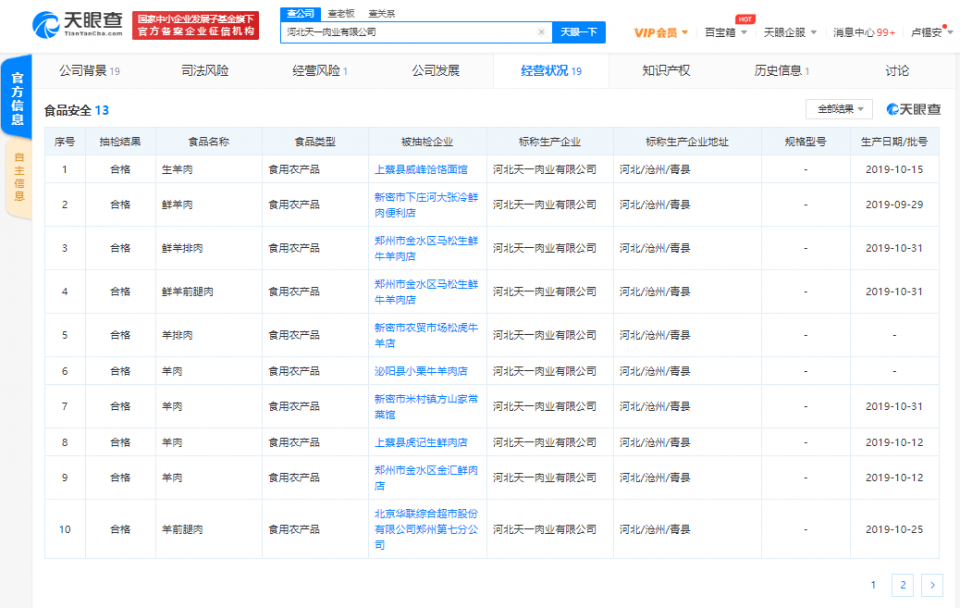Open the 卢锡安 user account menu
The height and width of the screenshot is (608, 960).
pos(931,32)
